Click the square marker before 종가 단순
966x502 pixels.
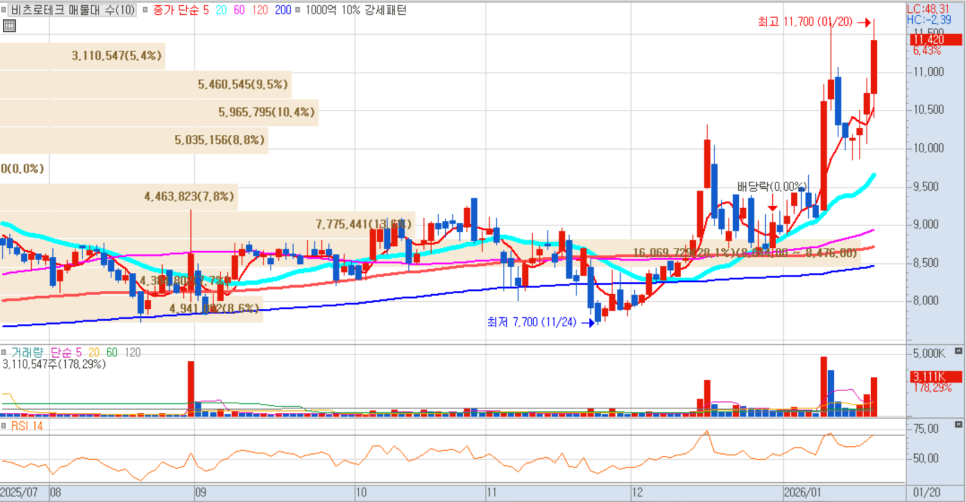tap(145, 10)
